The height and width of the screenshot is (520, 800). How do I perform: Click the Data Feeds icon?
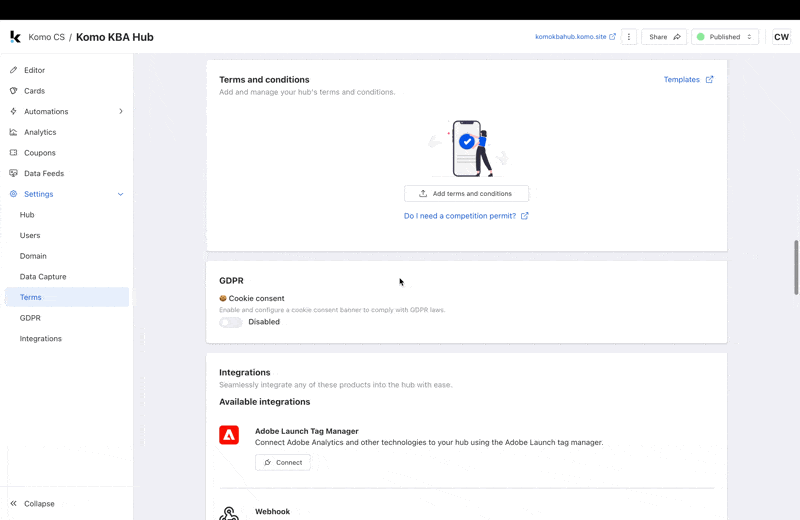pyautogui.click(x=14, y=173)
